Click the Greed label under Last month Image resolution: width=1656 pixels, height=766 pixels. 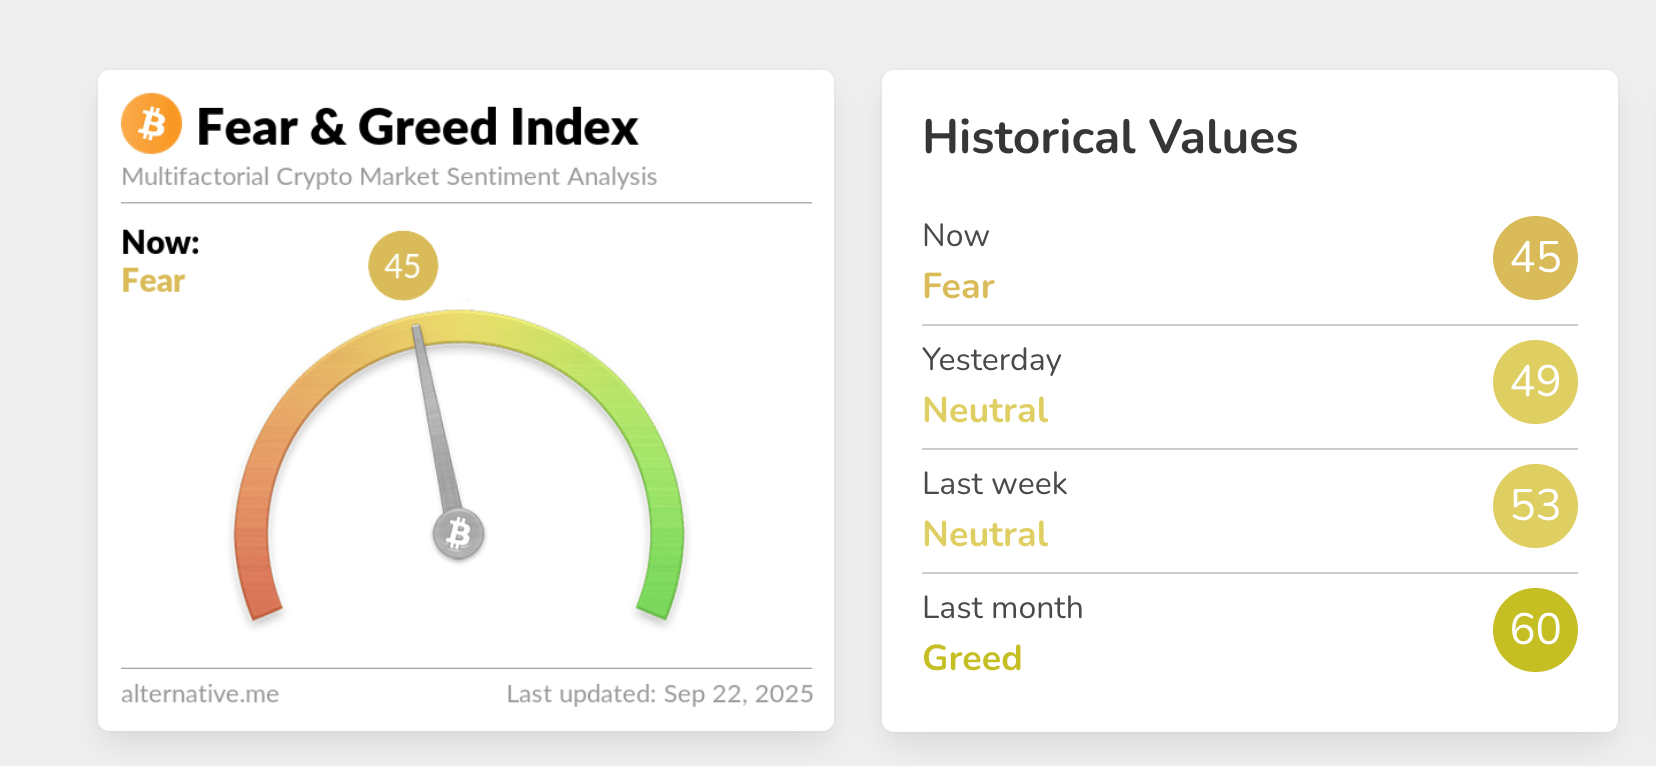point(972,658)
